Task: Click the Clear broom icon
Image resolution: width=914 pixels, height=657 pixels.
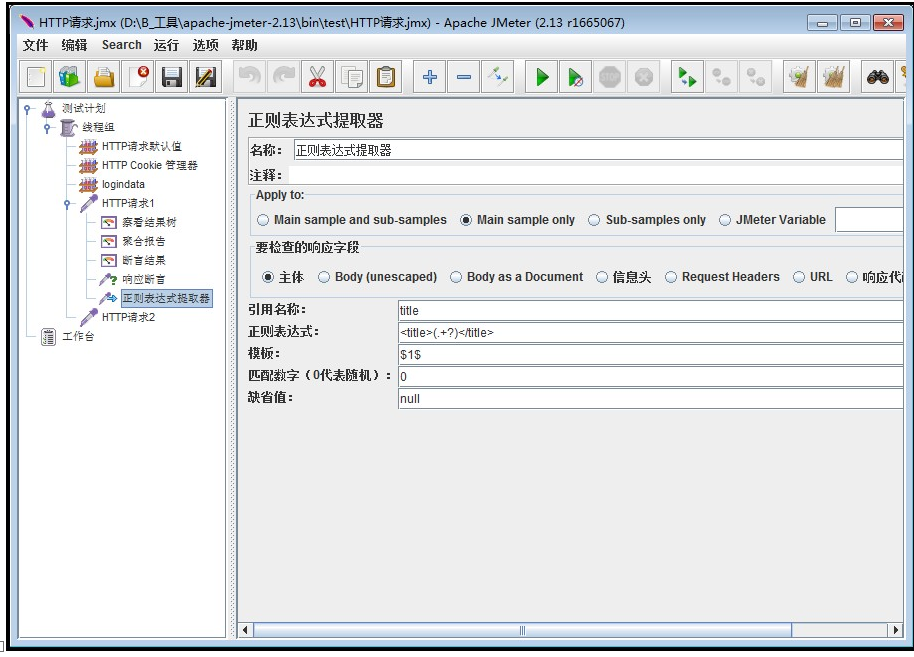Action: click(799, 77)
